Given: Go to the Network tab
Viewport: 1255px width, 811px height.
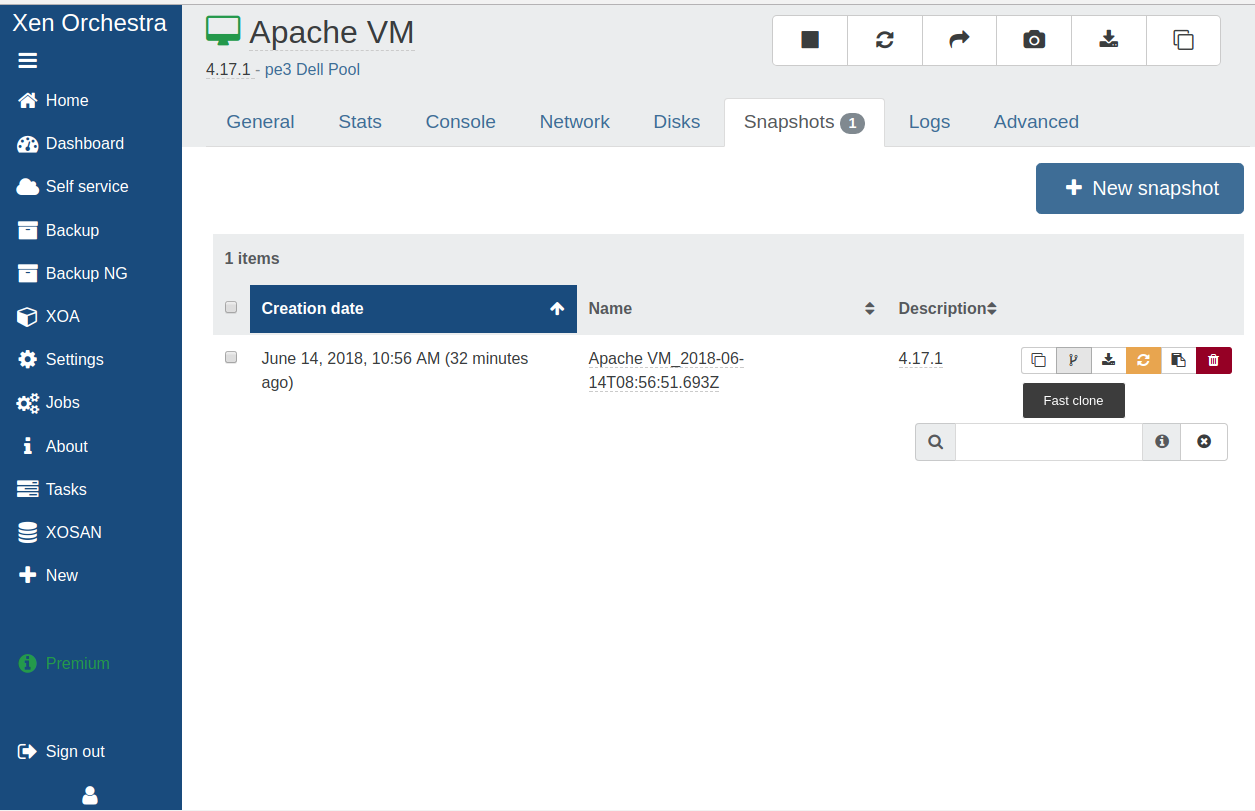Looking at the screenshot, I should pyautogui.click(x=575, y=122).
